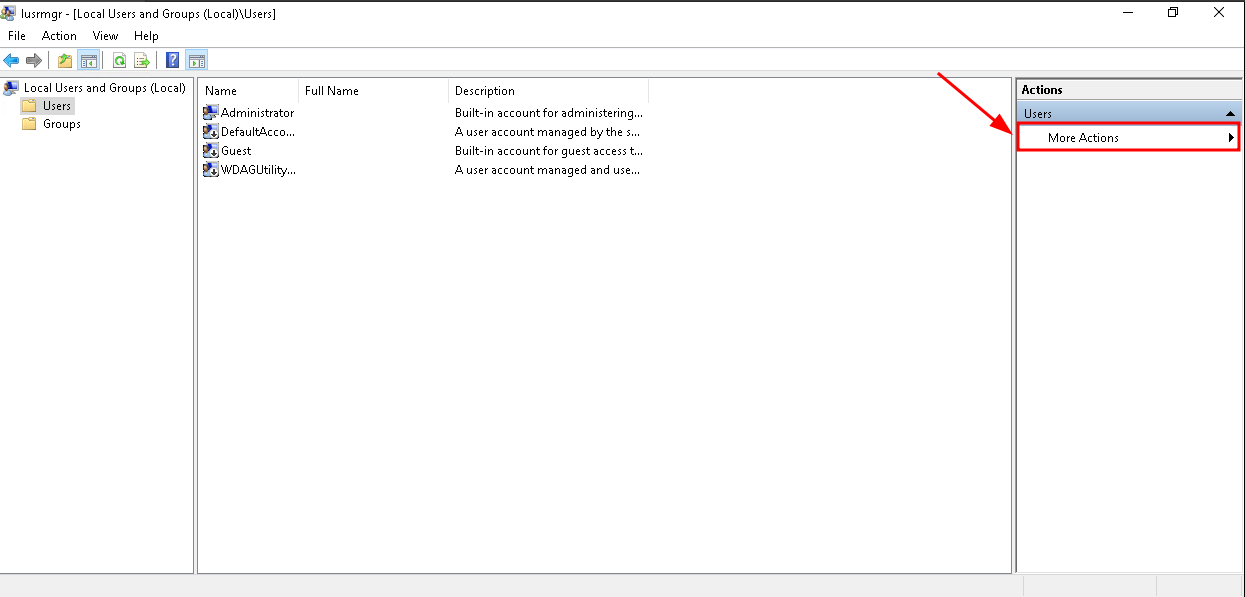This screenshot has width=1245, height=597.
Task: Collapse the Users section in Actions pane
Action: [1230, 114]
